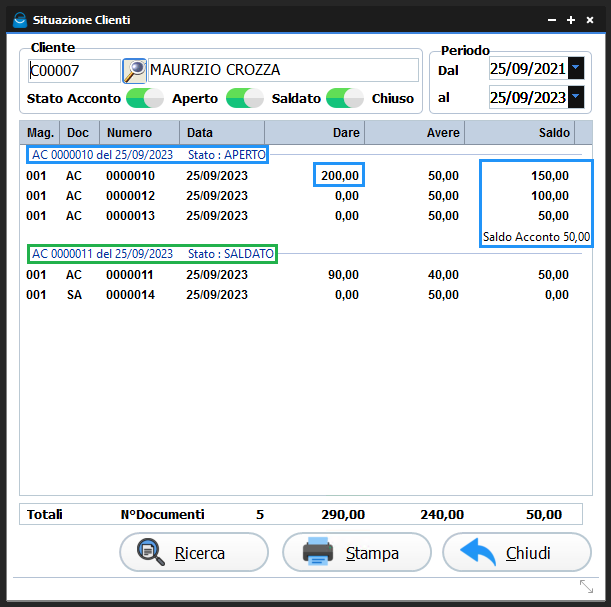This screenshot has width=611, height=607.
Task: Click the Saldo value 150,00
Action: click(550, 176)
